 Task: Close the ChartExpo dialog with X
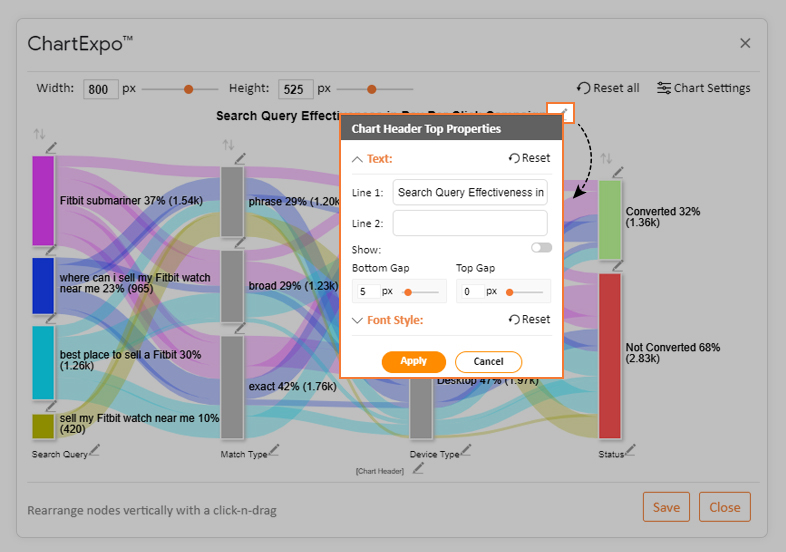[x=745, y=43]
